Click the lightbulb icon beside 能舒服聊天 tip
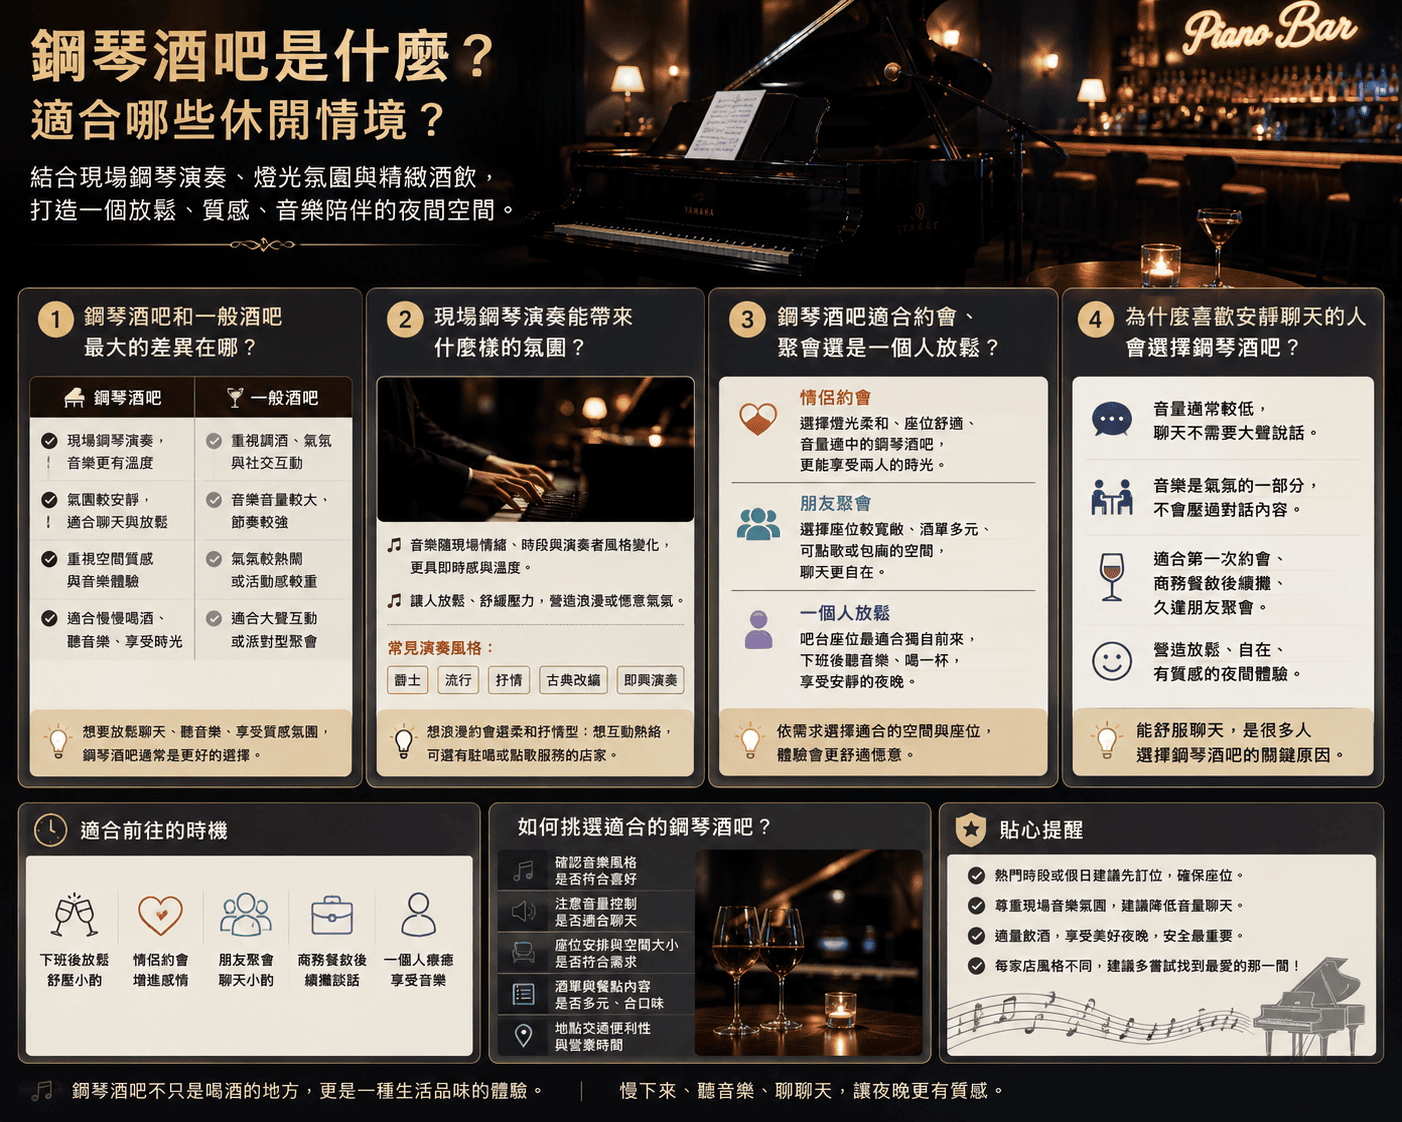This screenshot has height=1122, width=1402. (1106, 742)
